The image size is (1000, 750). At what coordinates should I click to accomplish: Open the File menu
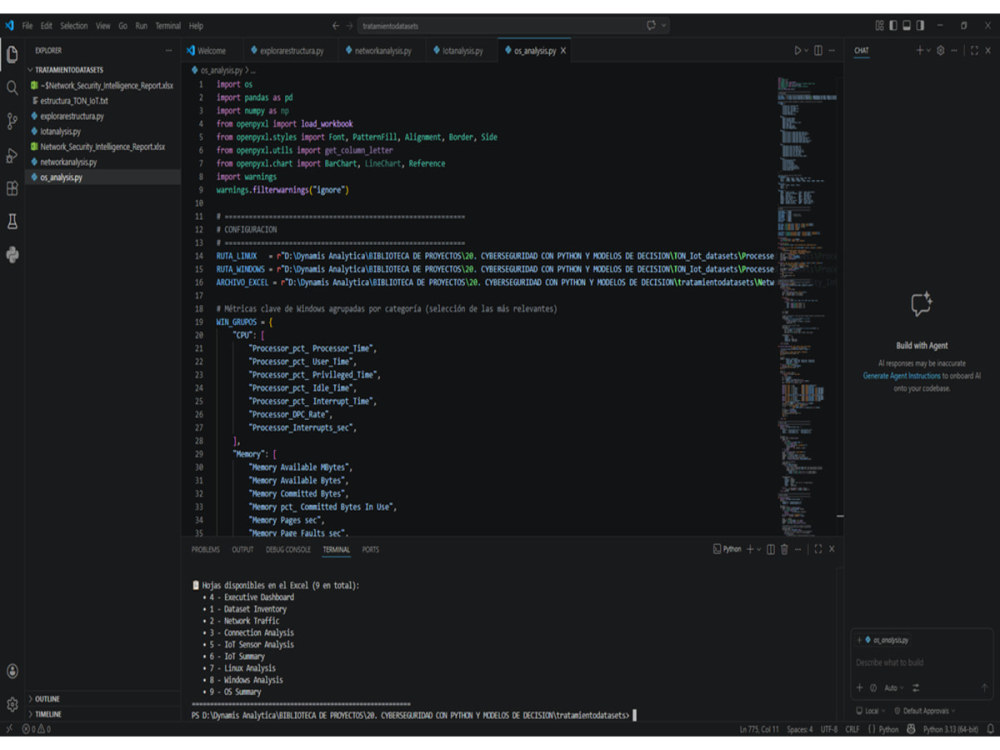pos(27,26)
